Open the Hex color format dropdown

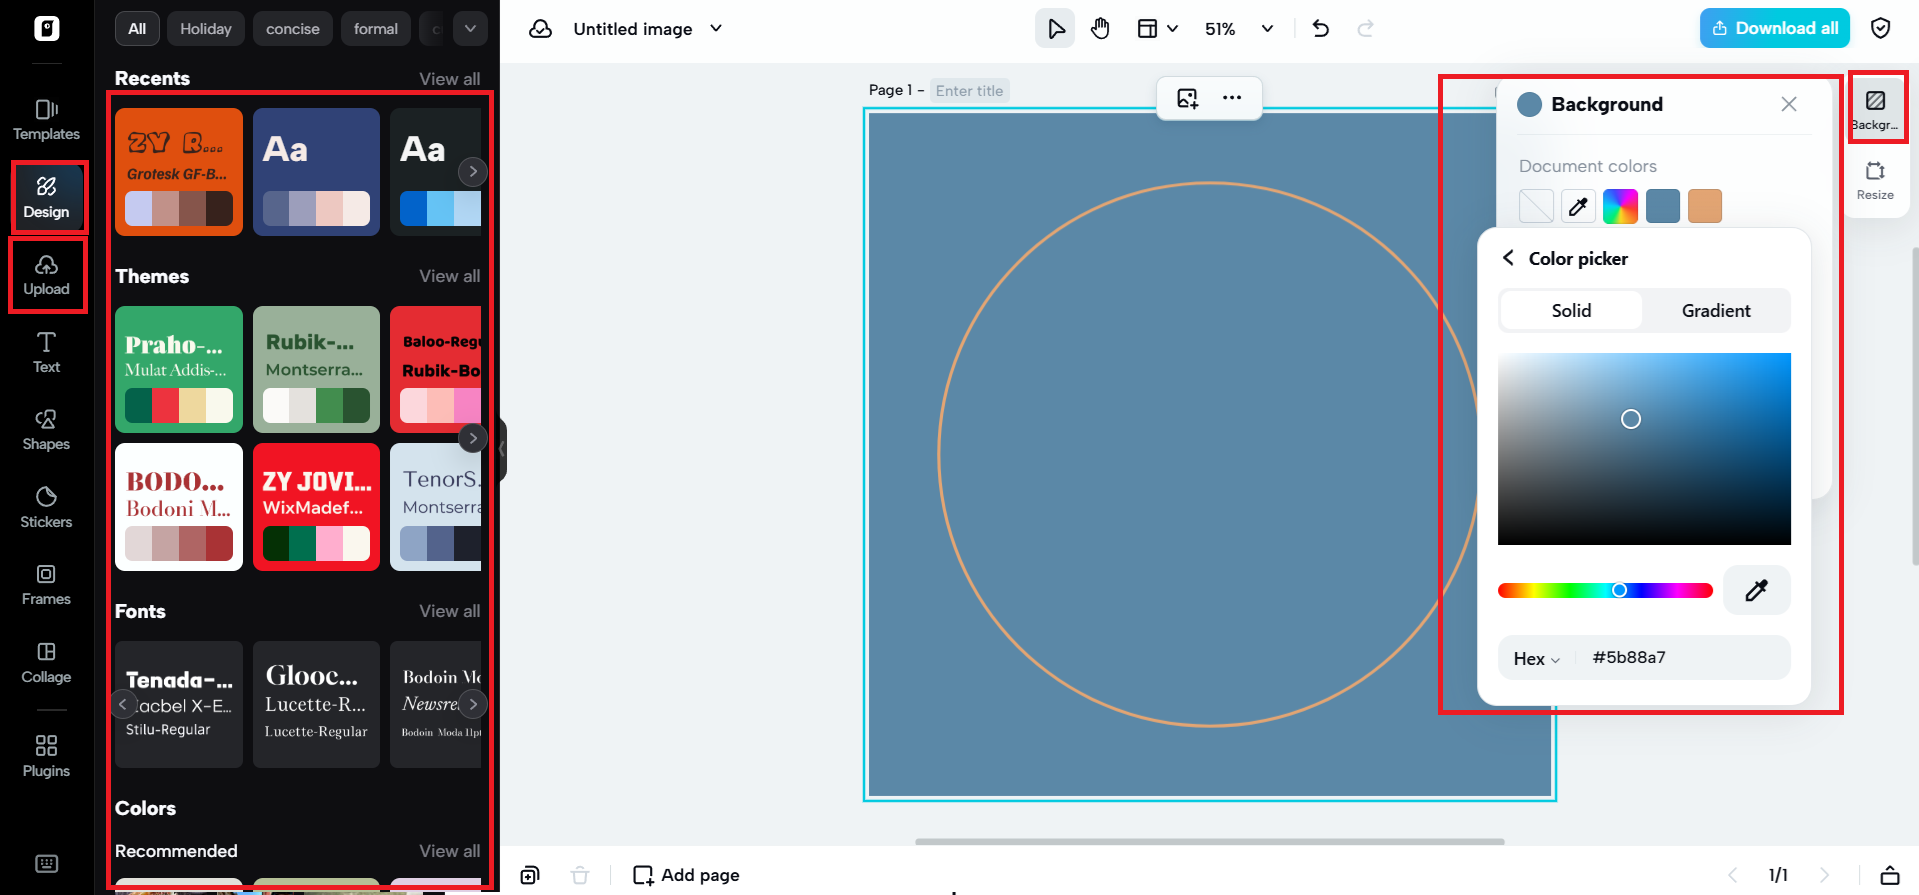point(1536,658)
